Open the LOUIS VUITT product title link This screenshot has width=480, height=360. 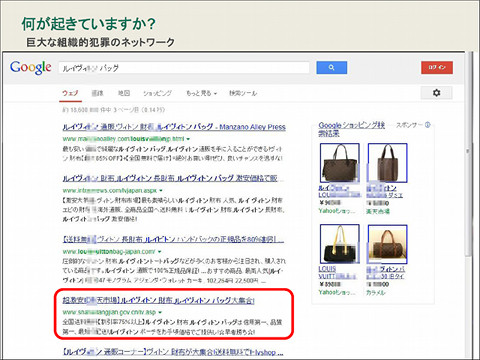[338, 272]
